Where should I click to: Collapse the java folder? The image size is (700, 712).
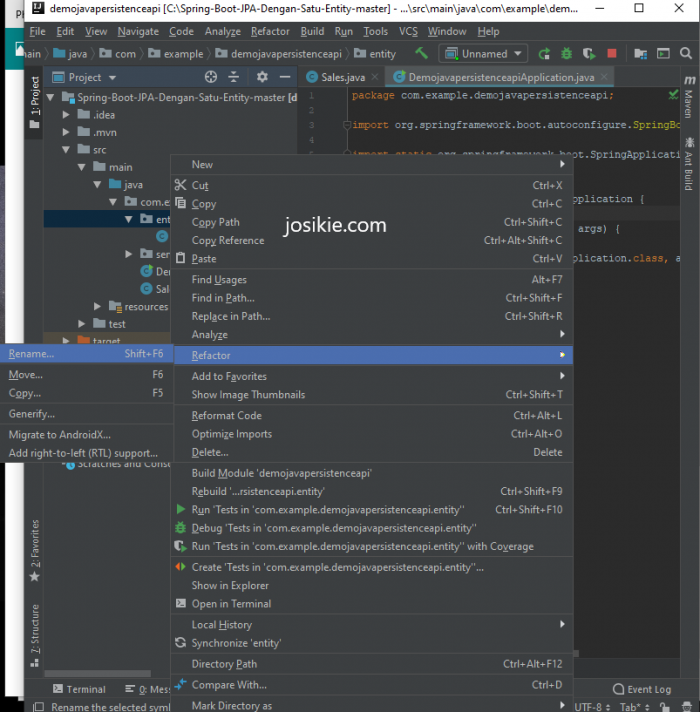97,184
